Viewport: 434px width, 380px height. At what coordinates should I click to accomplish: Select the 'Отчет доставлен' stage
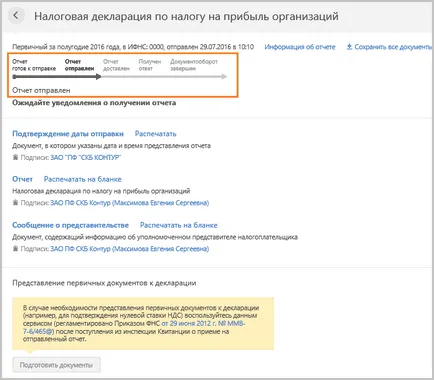[x=116, y=65]
